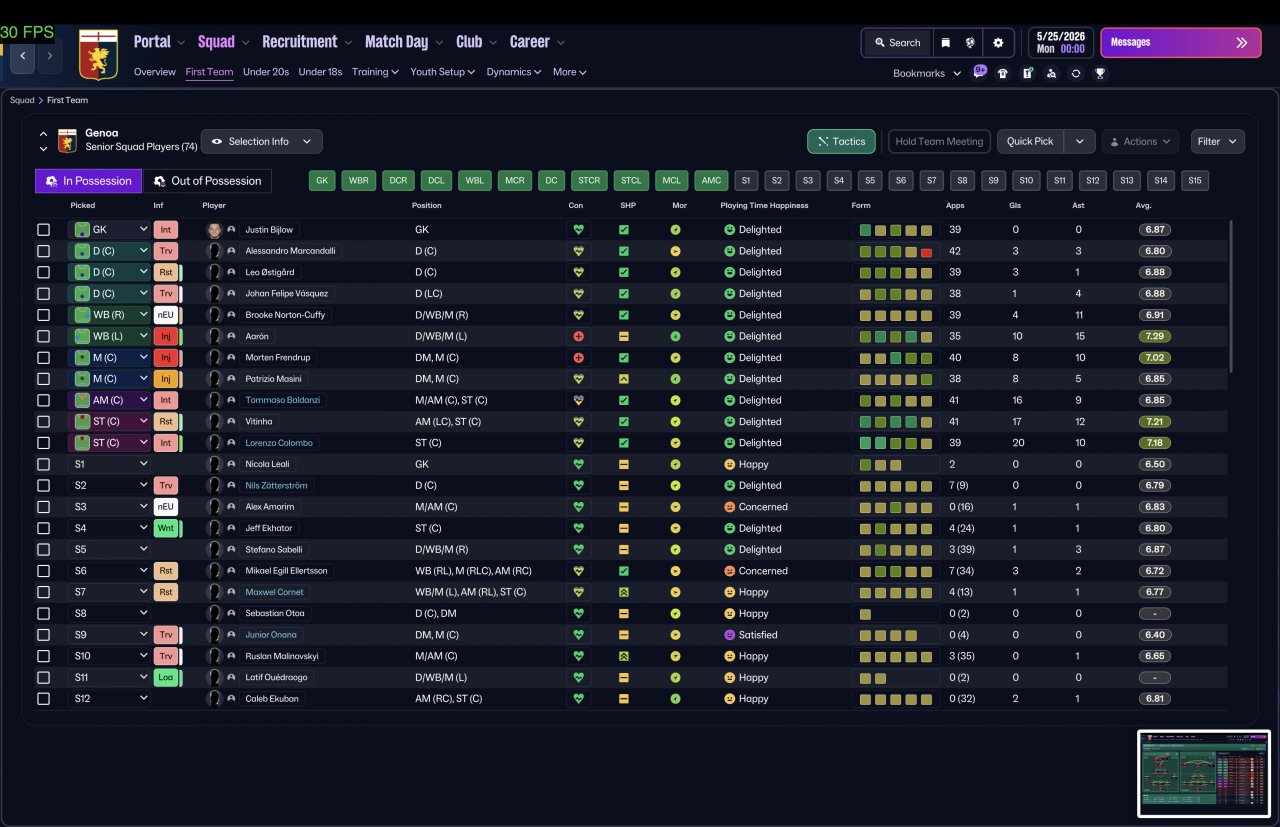Viewport: 1280px width, 827px height.
Task: Open the Quick Pick dropdown arrow
Action: coord(1079,141)
